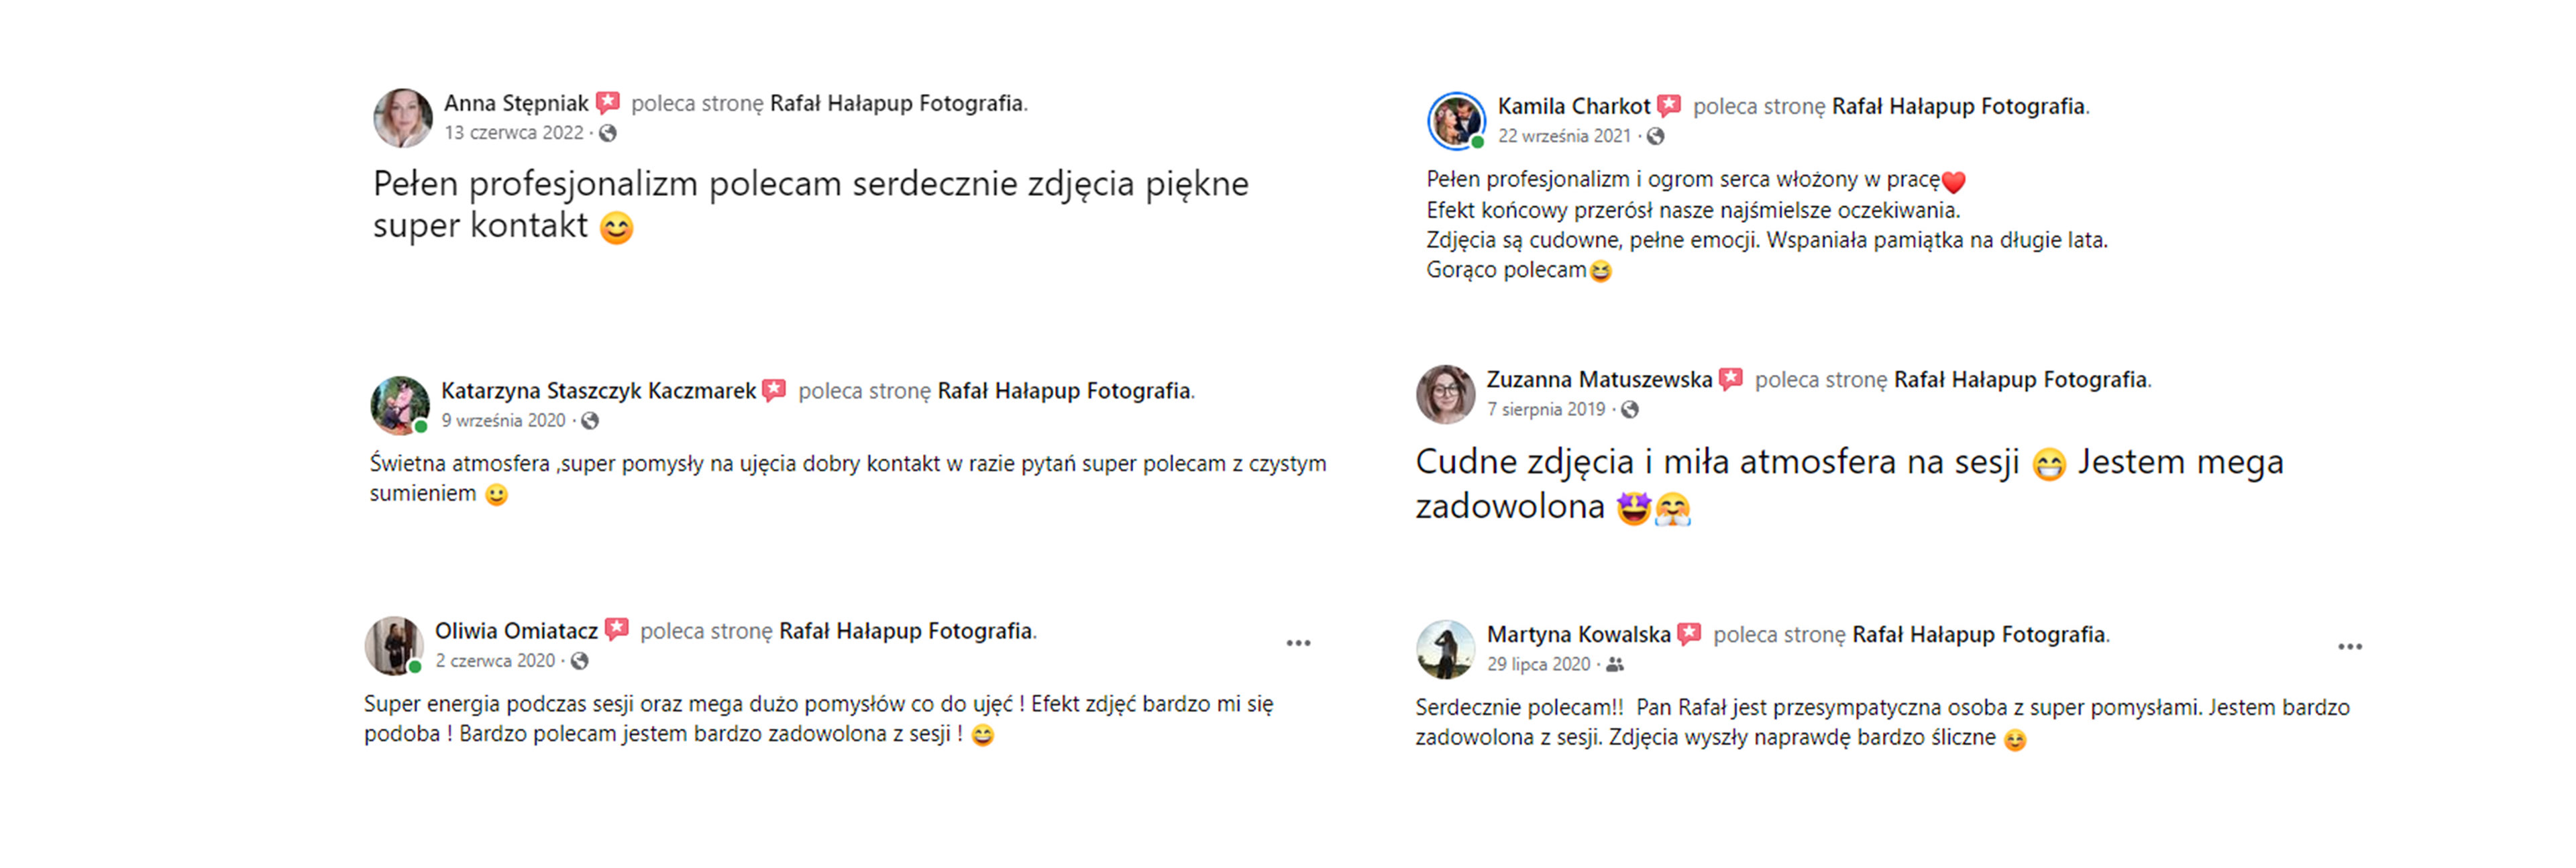Image resolution: width=2576 pixels, height=868 pixels.
Task: Click the globe icon beside 2 czerwca 2020
Action: click(580, 661)
